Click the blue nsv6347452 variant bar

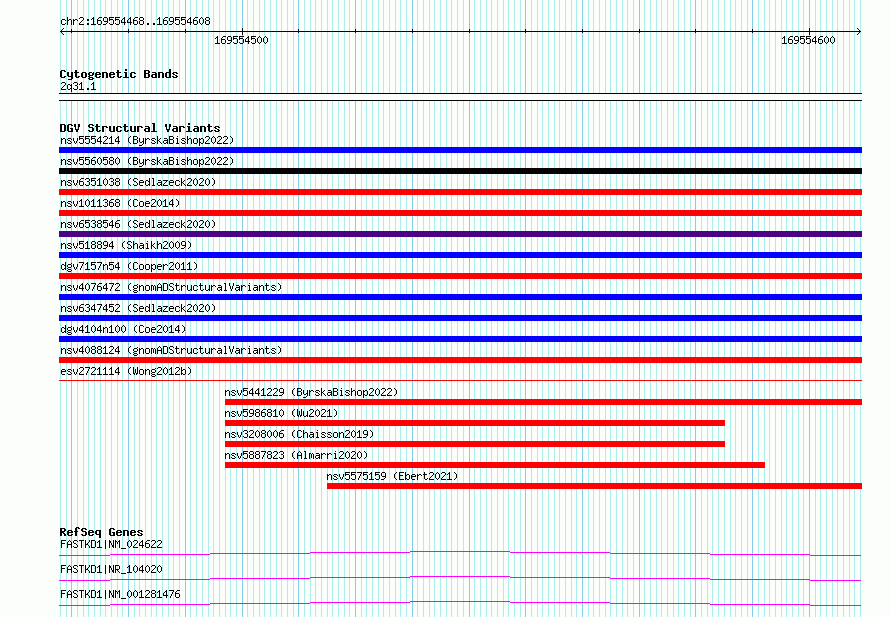pos(460,318)
